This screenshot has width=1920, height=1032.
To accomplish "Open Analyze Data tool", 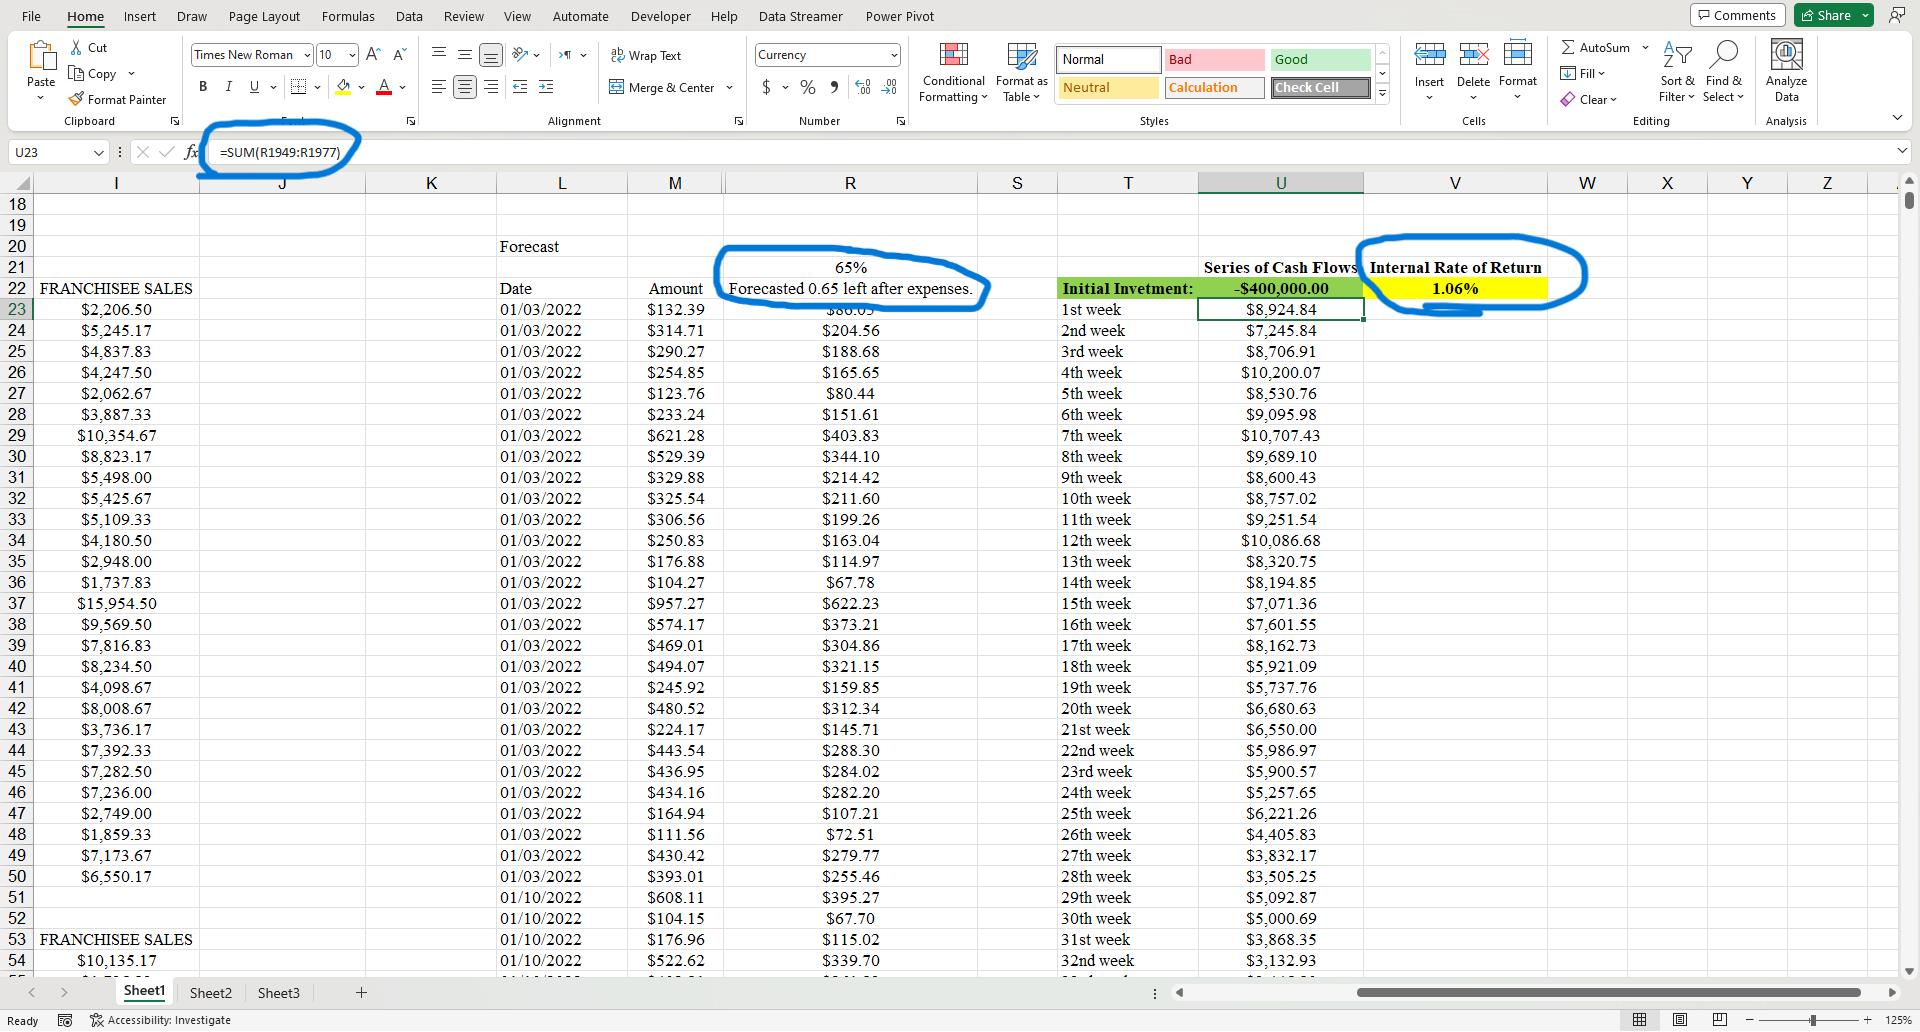I will tap(1786, 56).
